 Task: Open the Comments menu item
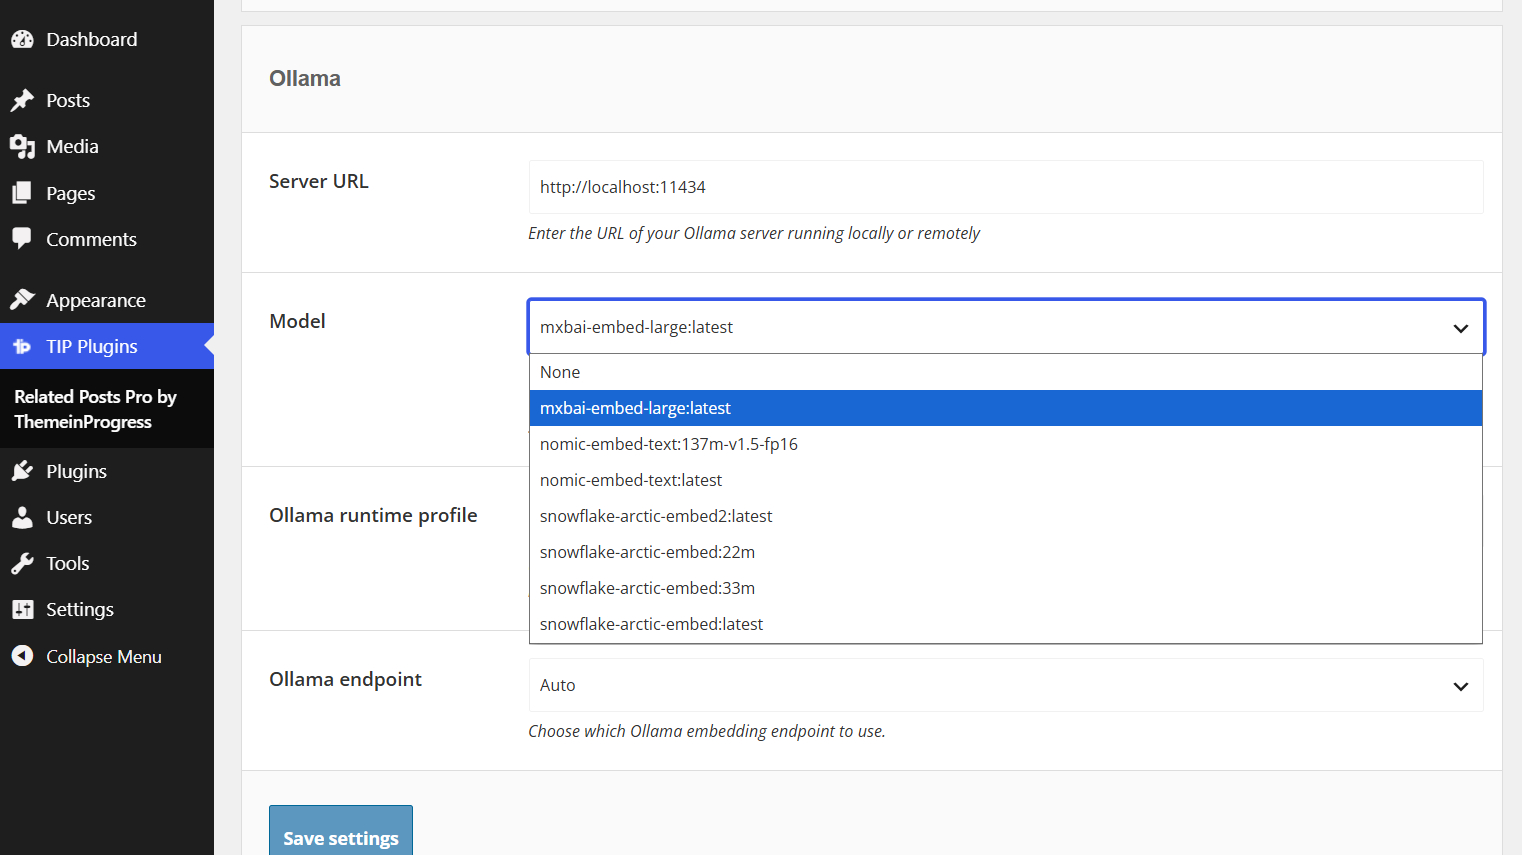click(107, 239)
